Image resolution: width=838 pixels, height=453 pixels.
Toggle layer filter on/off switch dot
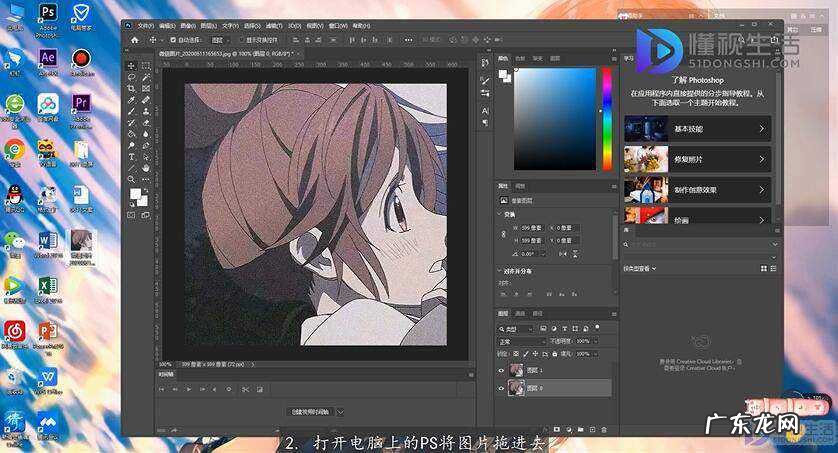click(597, 327)
